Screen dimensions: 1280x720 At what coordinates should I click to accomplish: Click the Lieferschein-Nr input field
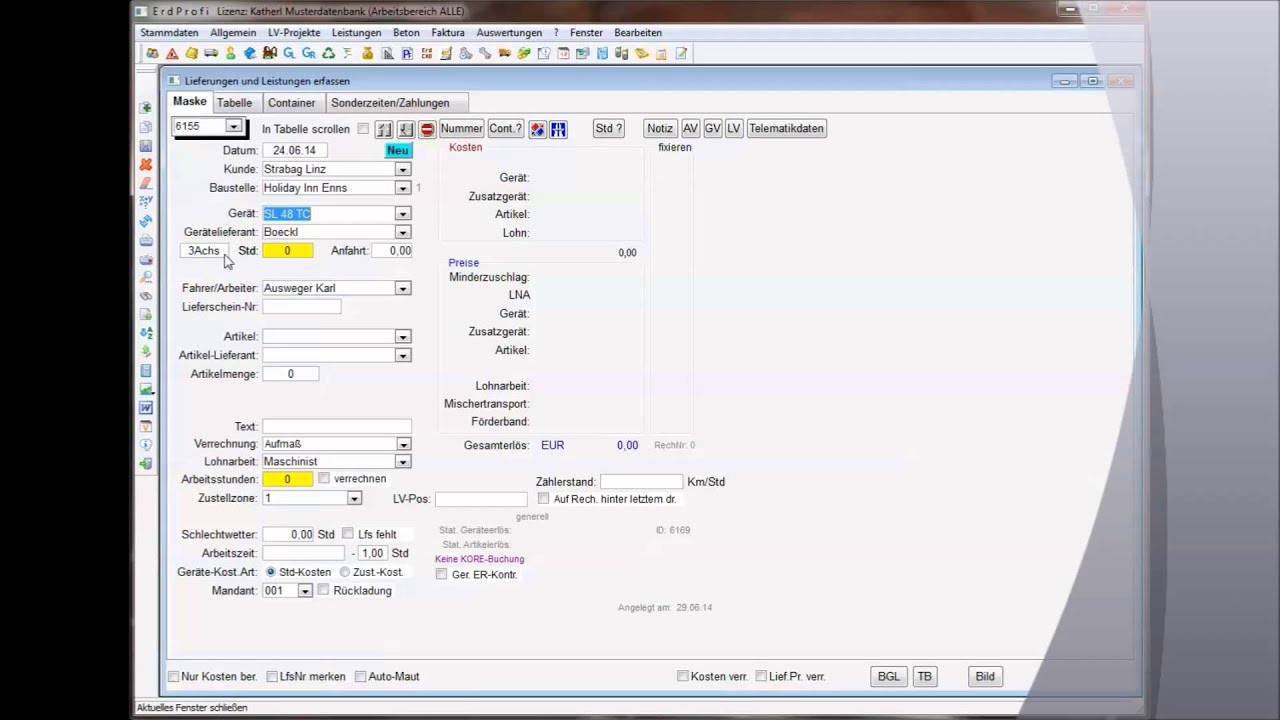coord(301,307)
